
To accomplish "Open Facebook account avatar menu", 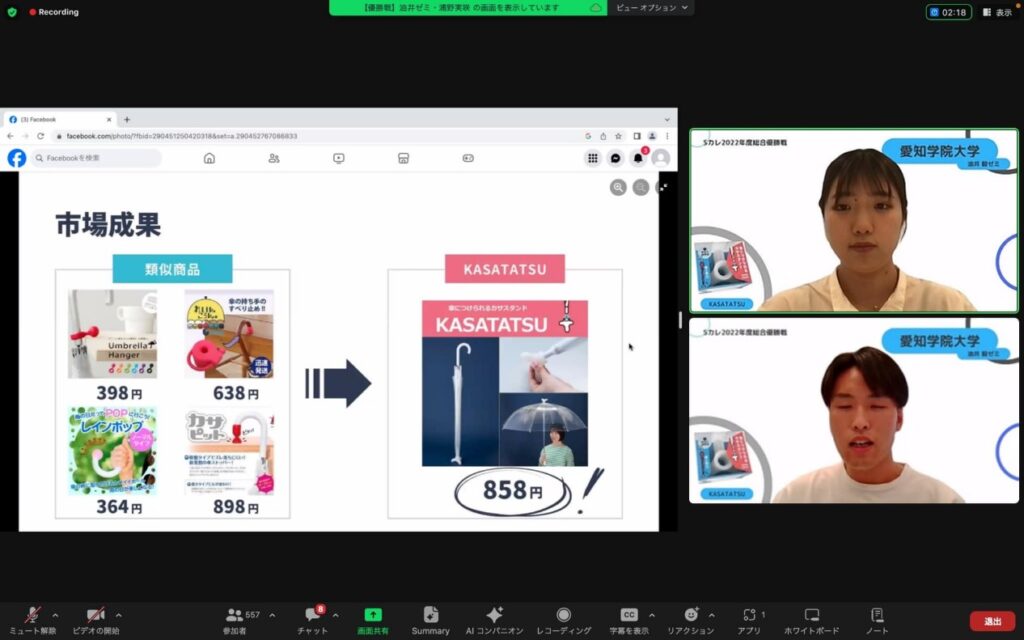I will [x=661, y=158].
